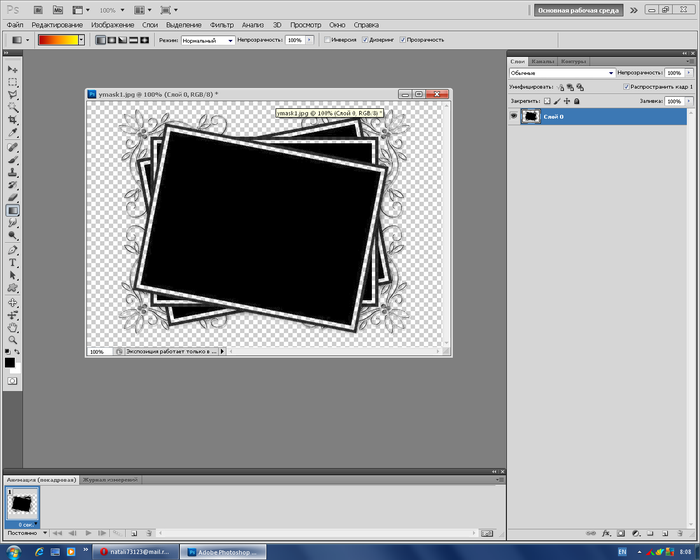Open the layer blend mode dropdown
700x560 pixels.
click(x=562, y=73)
